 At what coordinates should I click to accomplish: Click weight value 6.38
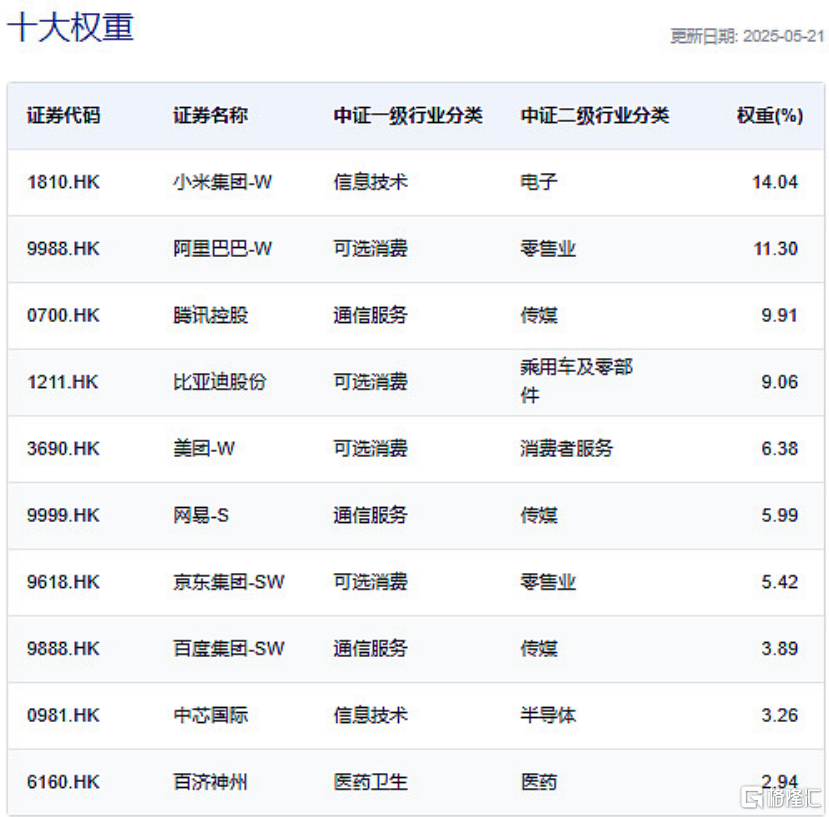coord(779,448)
